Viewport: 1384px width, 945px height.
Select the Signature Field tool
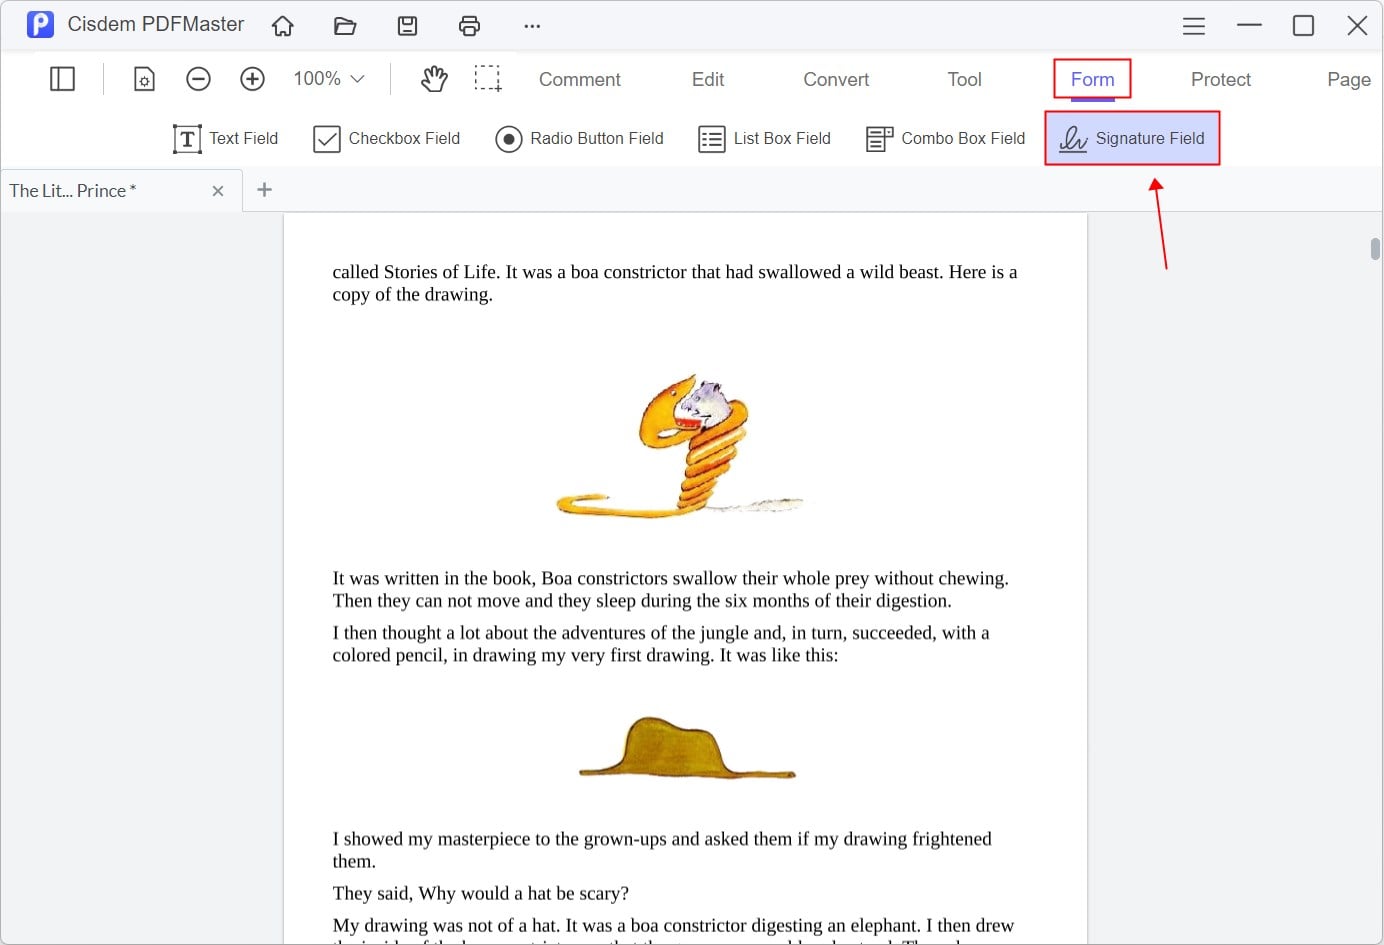pyautogui.click(x=1132, y=138)
